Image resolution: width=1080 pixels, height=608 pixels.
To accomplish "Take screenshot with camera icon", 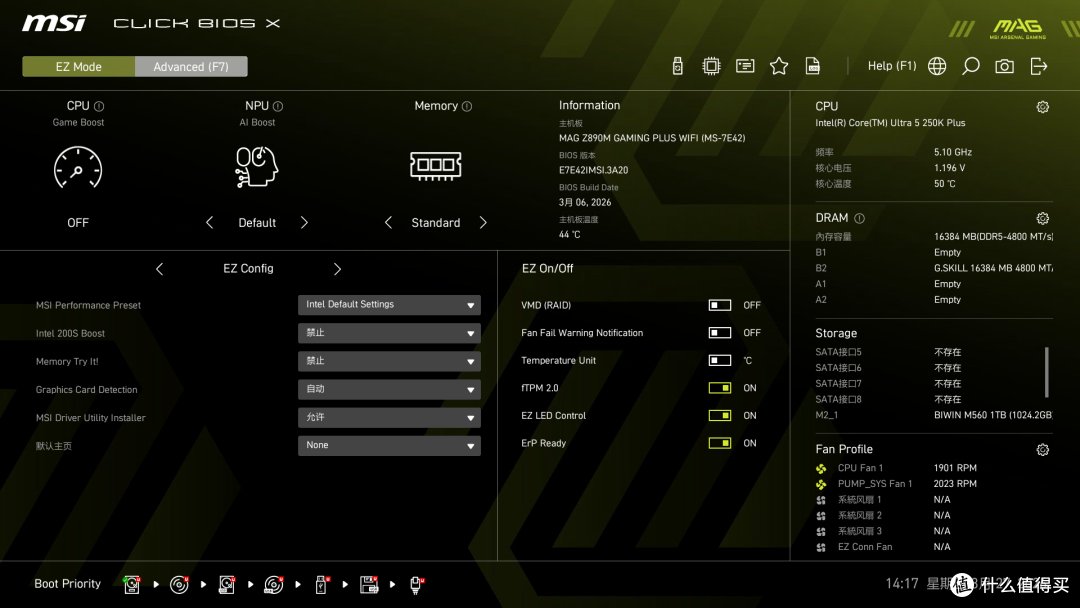I will [x=1004, y=66].
